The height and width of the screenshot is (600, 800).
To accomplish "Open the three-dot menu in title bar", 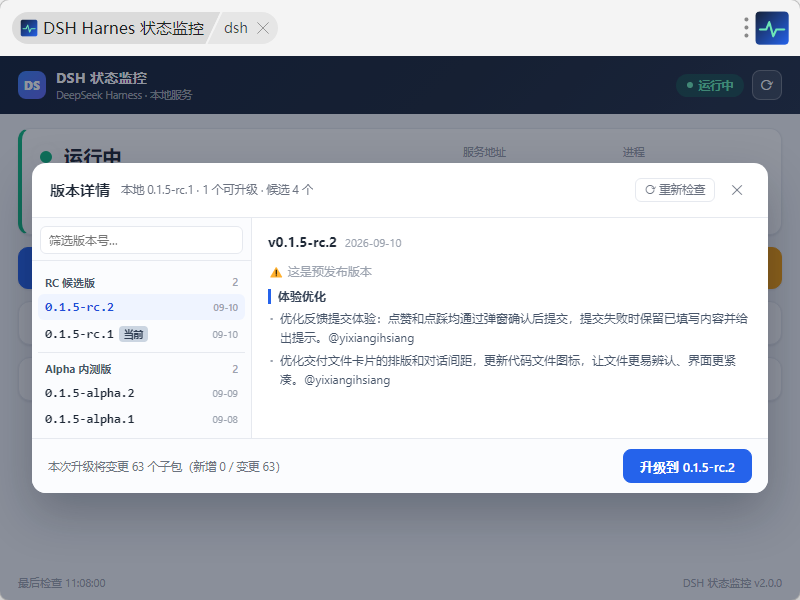I will (x=746, y=28).
